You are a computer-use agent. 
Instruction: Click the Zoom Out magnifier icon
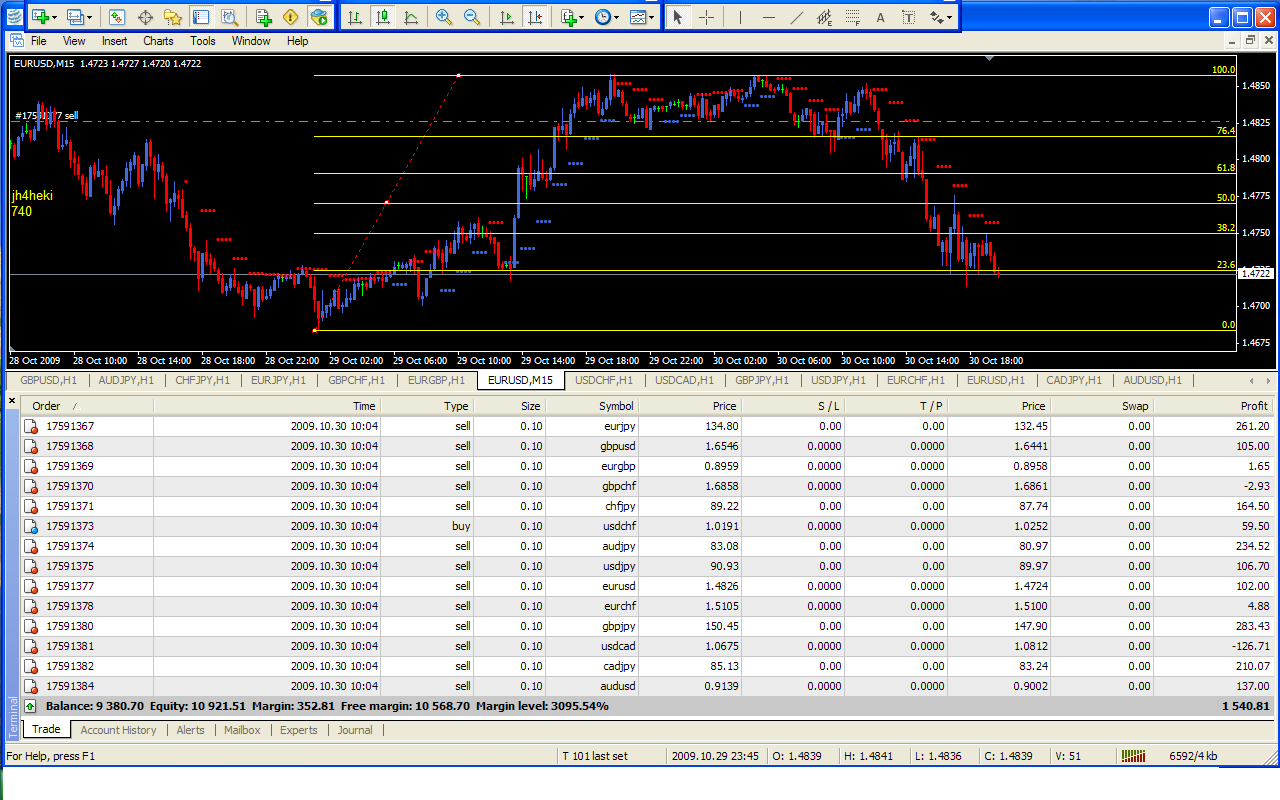pyautogui.click(x=472, y=16)
